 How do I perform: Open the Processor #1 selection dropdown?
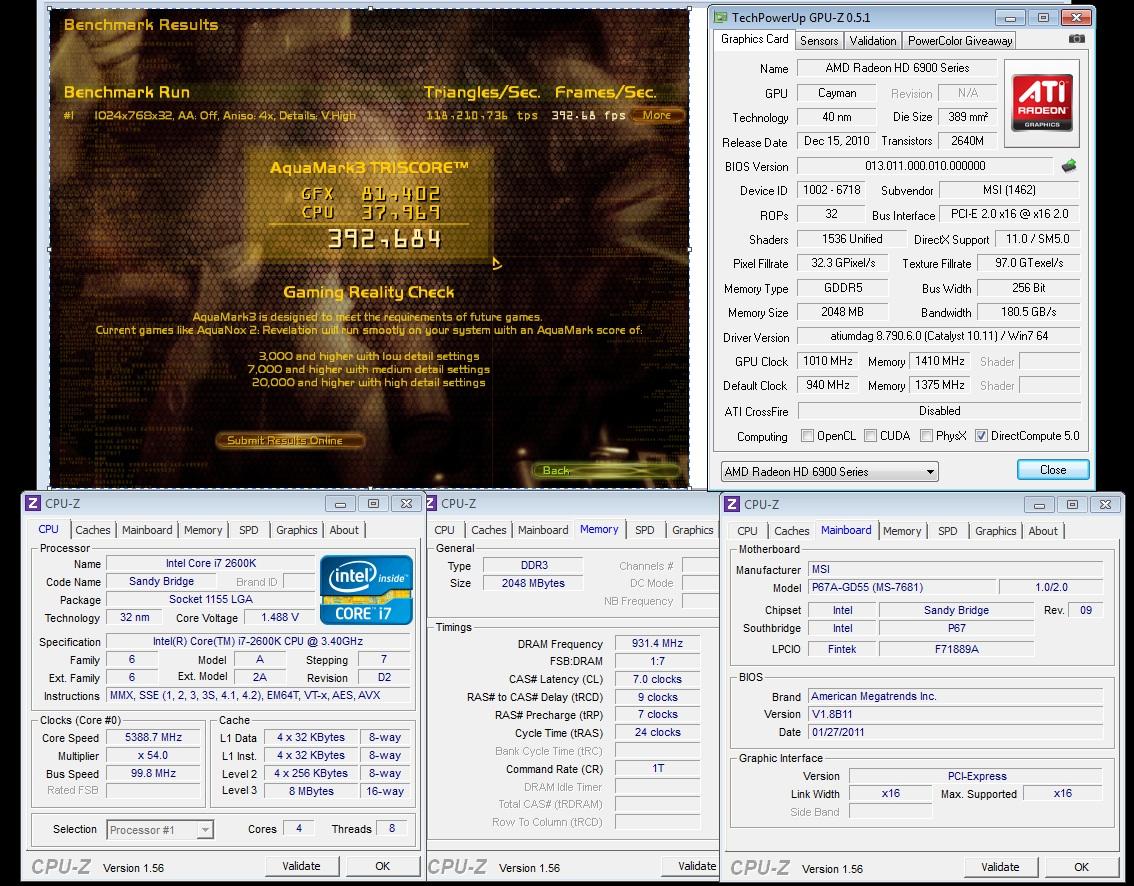click(x=160, y=830)
